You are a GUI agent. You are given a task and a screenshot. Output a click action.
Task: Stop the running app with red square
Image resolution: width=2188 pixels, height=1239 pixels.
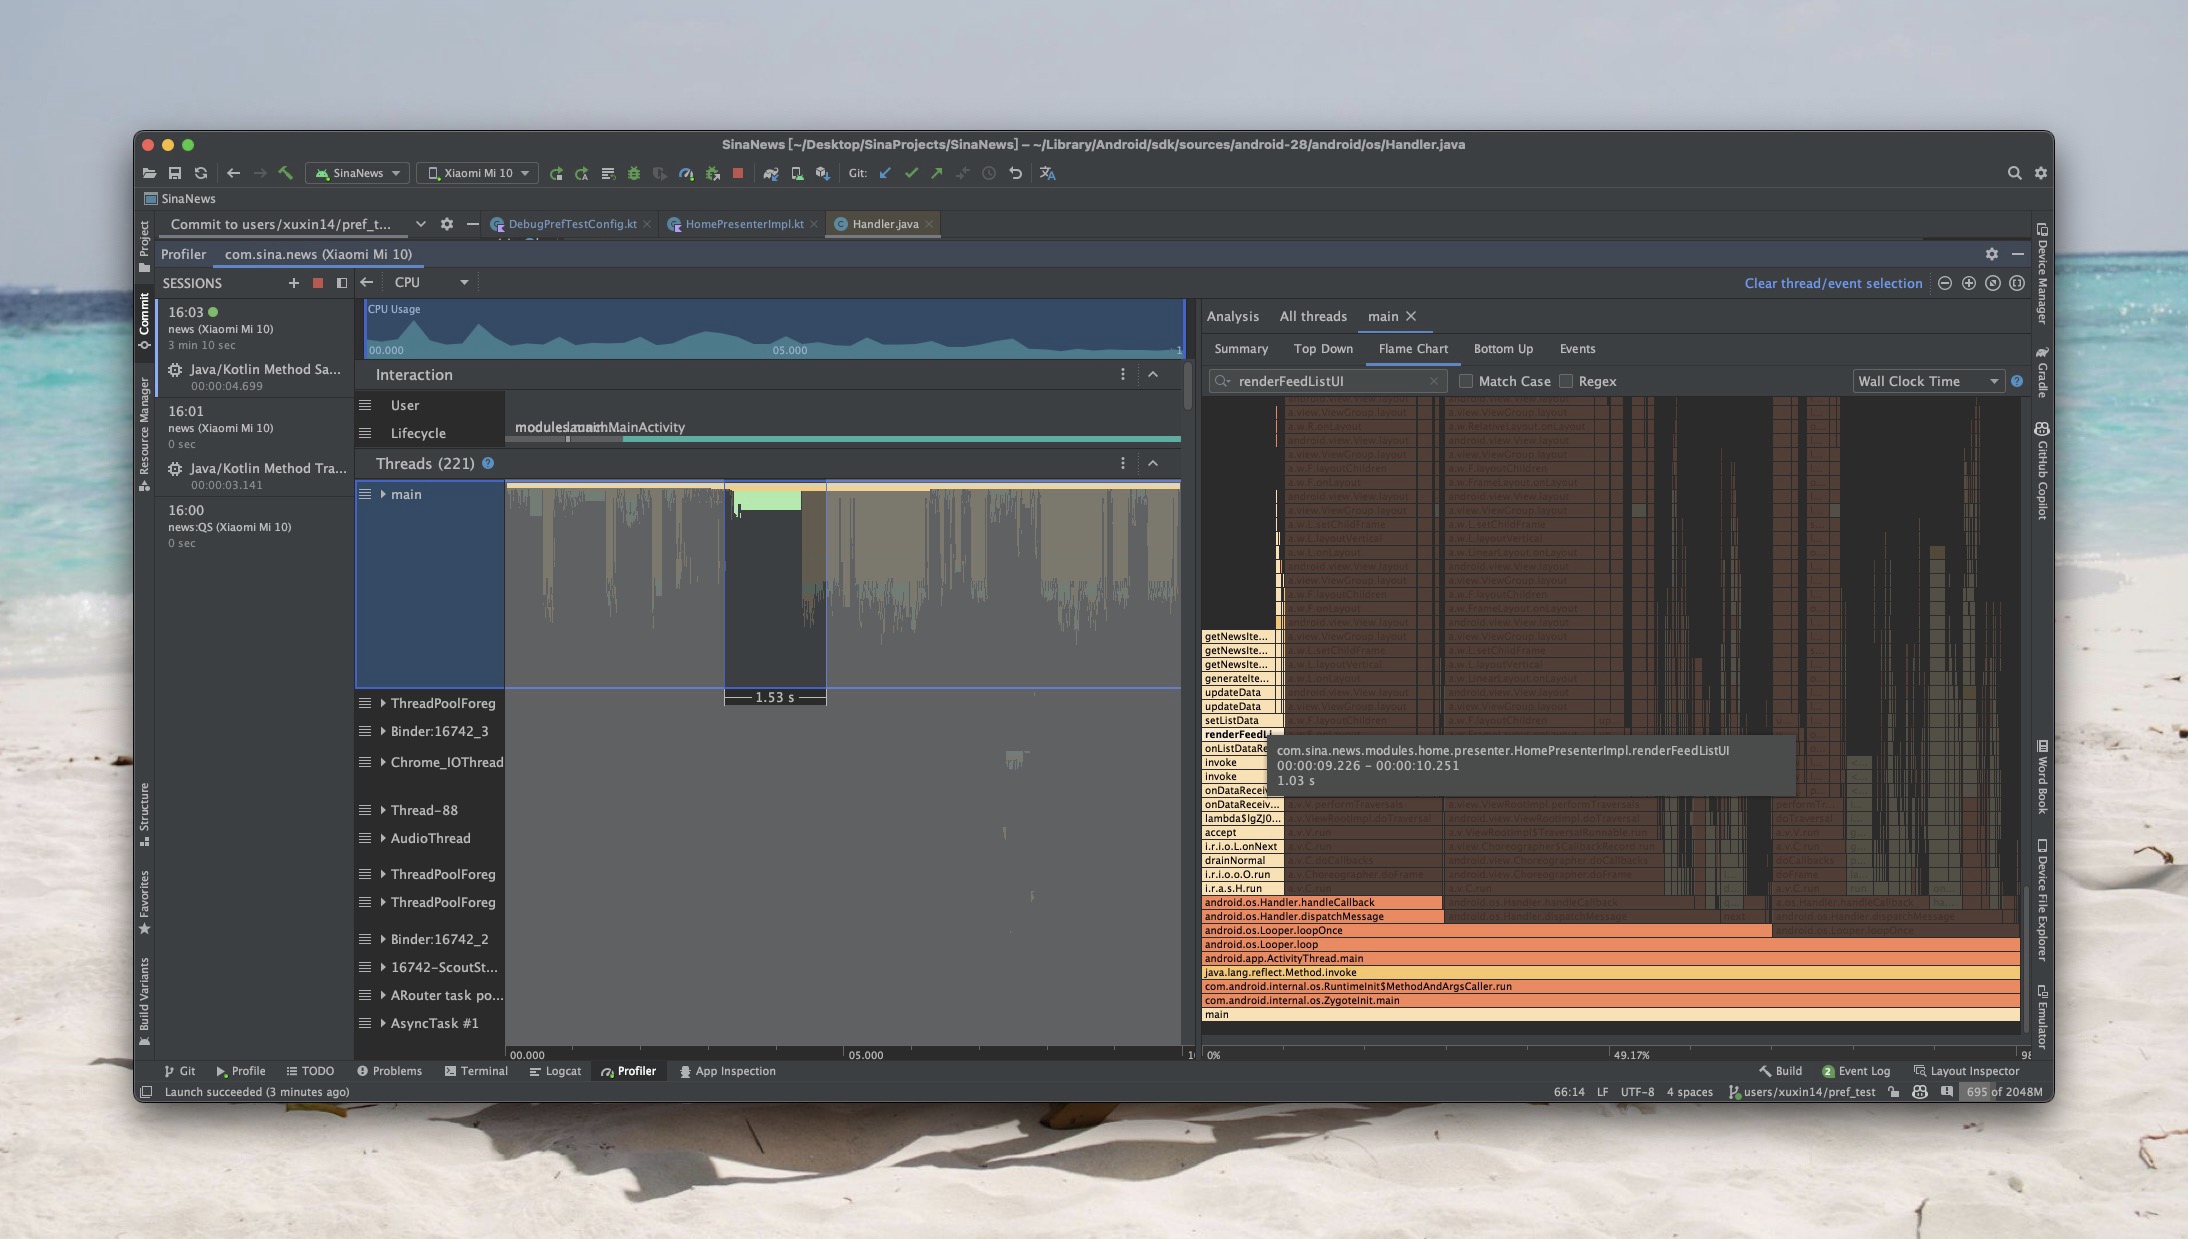point(738,173)
